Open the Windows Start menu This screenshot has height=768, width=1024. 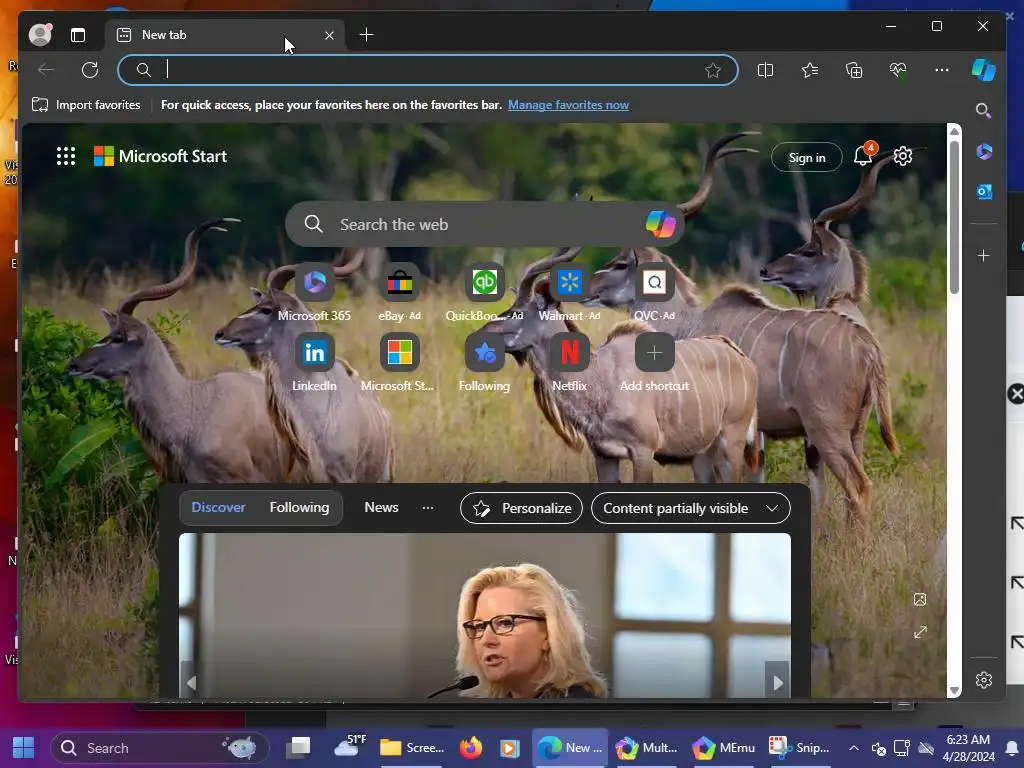click(x=24, y=748)
